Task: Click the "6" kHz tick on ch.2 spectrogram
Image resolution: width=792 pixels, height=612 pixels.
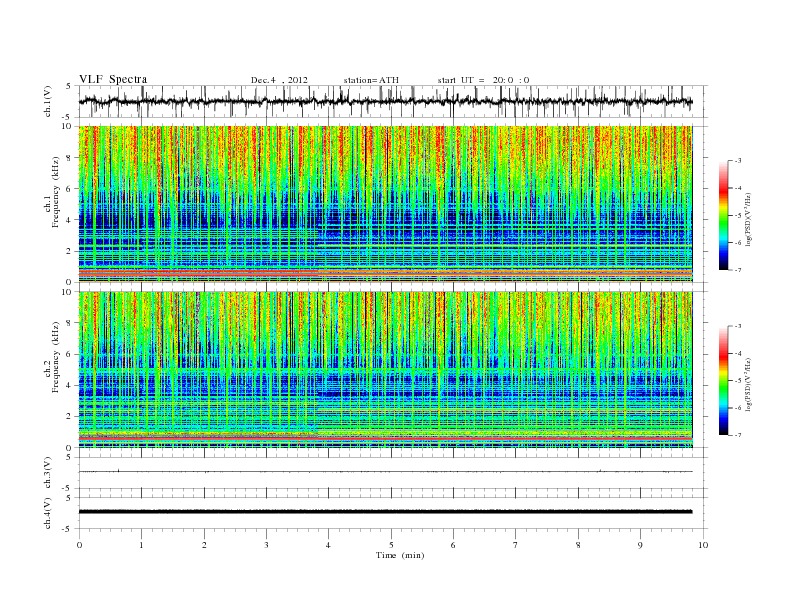Action: tap(69, 354)
